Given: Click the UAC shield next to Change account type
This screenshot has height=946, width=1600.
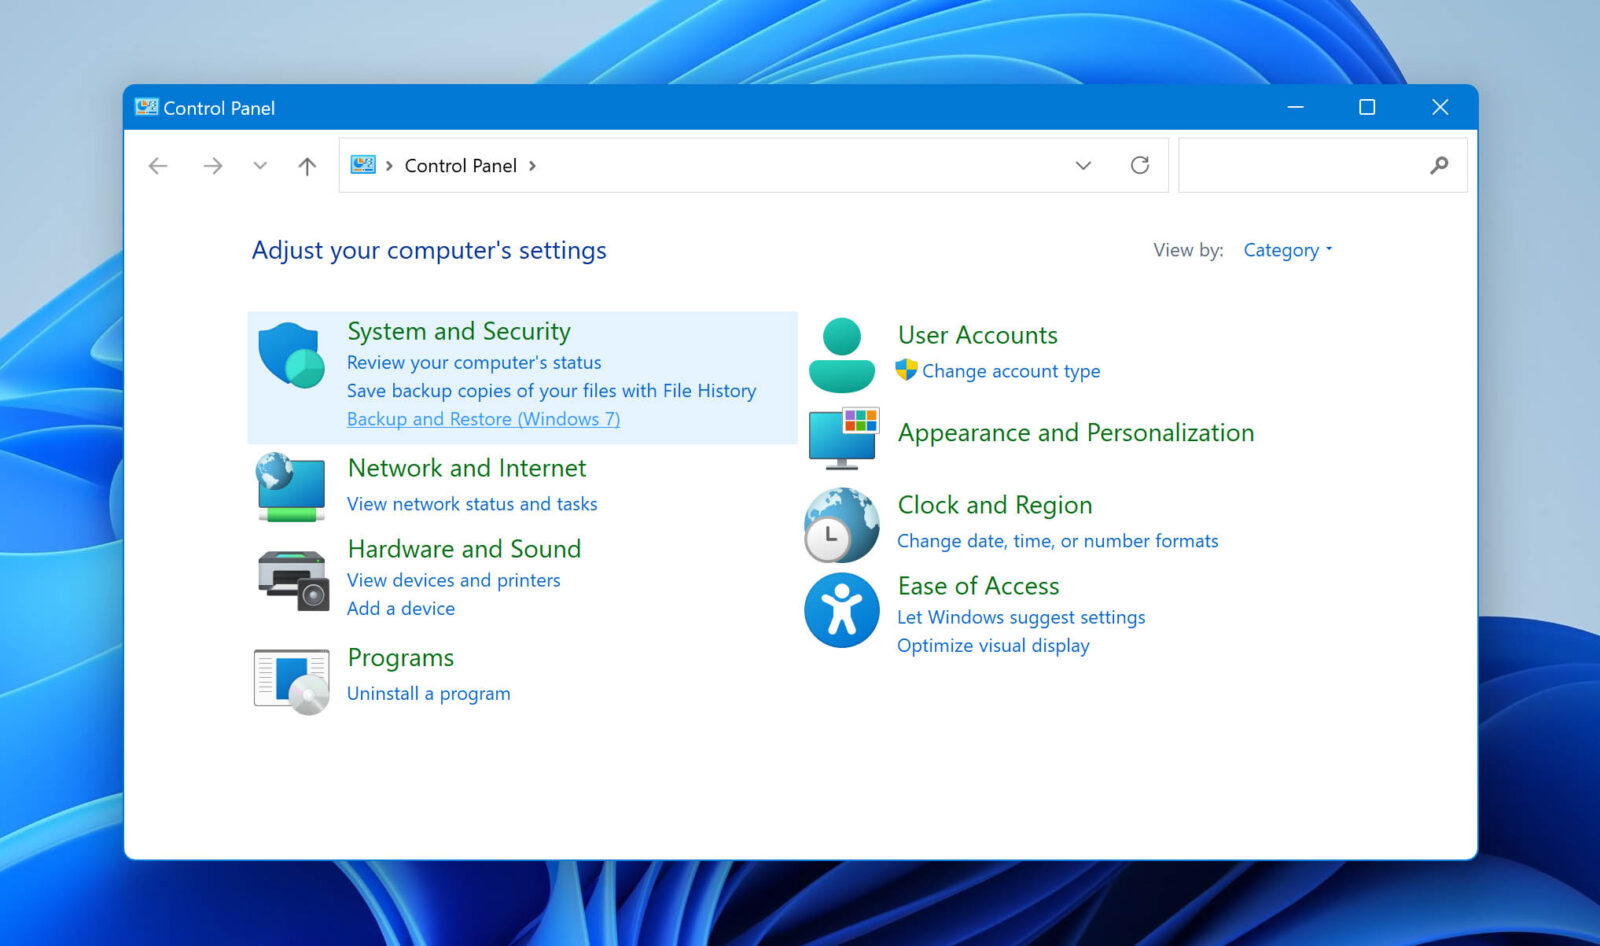Looking at the screenshot, I should (906, 370).
